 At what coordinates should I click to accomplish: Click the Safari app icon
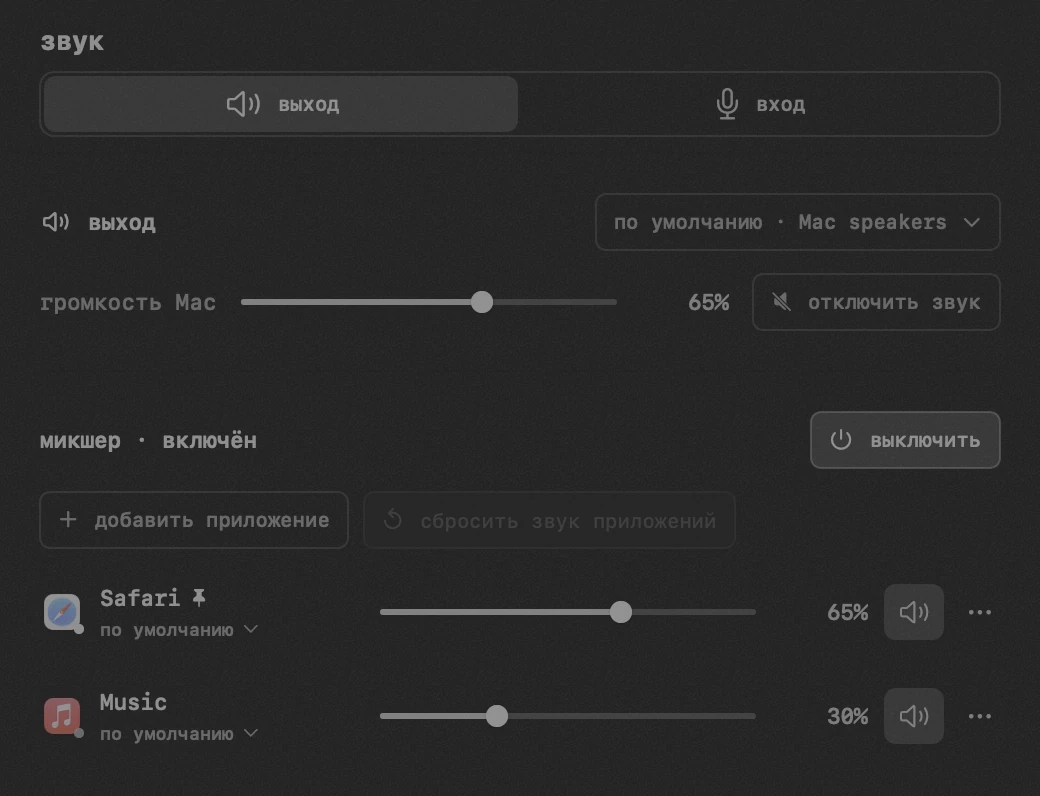tap(62, 612)
